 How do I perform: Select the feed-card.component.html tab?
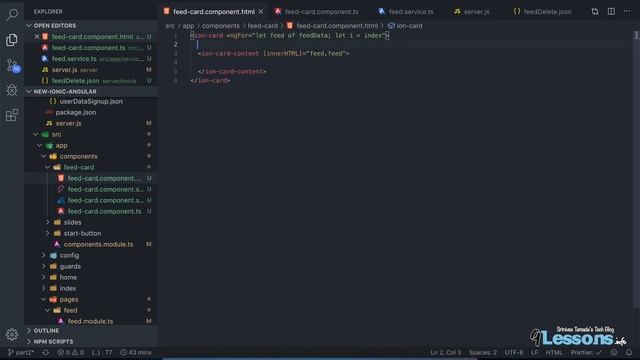pyautogui.click(x=213, y=11)
